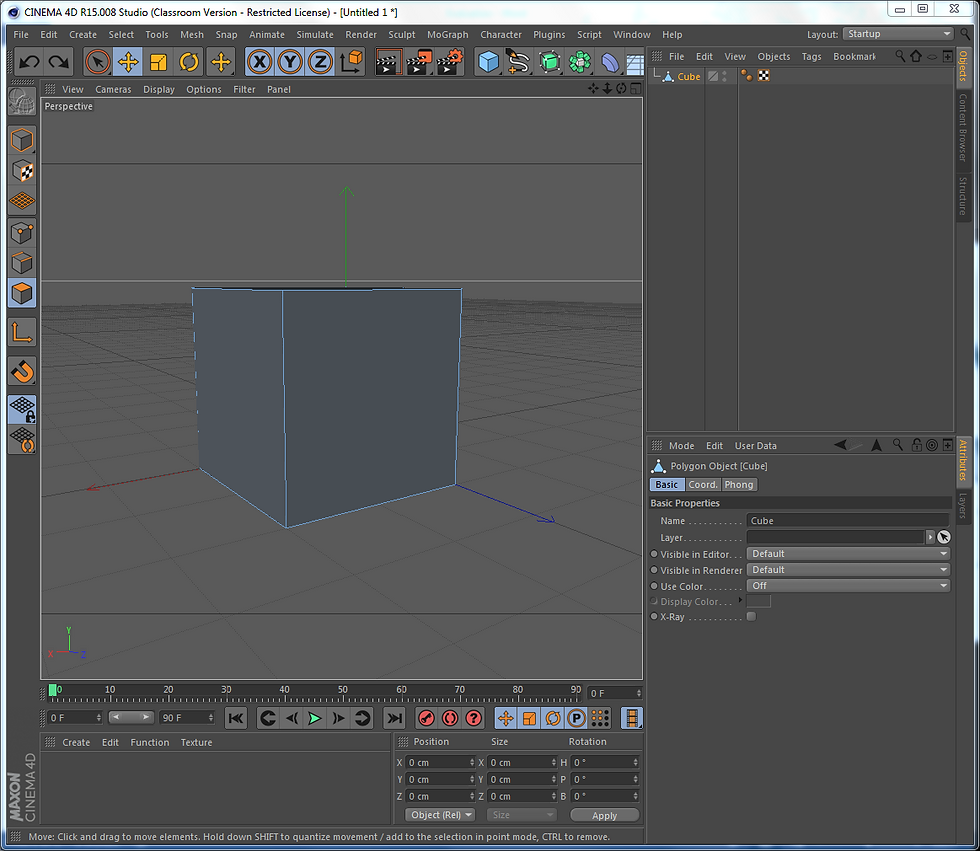Open the Sculpt menu
This screenshot has width=980, height=851.
(x=401, y=34)
